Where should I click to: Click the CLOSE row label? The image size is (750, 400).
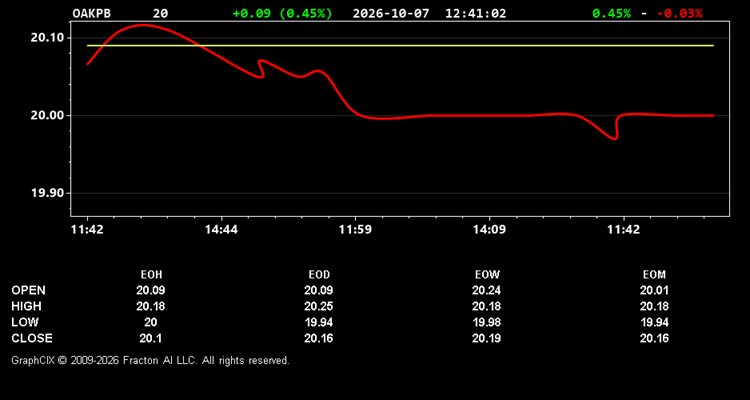pos(32,338)
